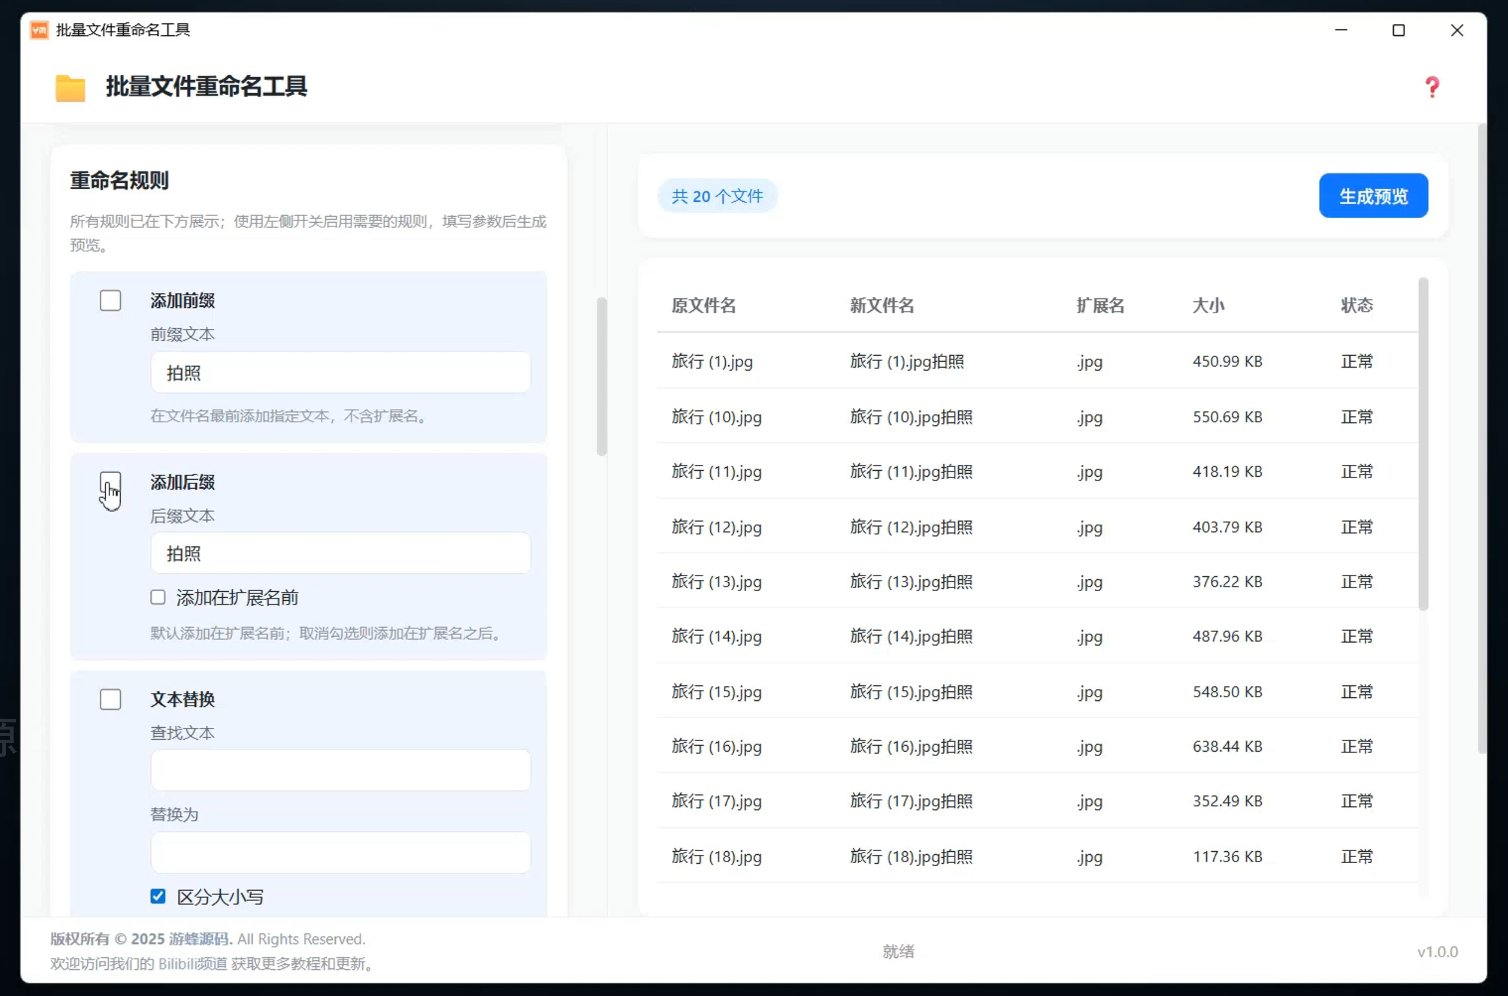Click the 新文件名 column header
This screenshot has width=1508, height=996.
click(882, 305)
